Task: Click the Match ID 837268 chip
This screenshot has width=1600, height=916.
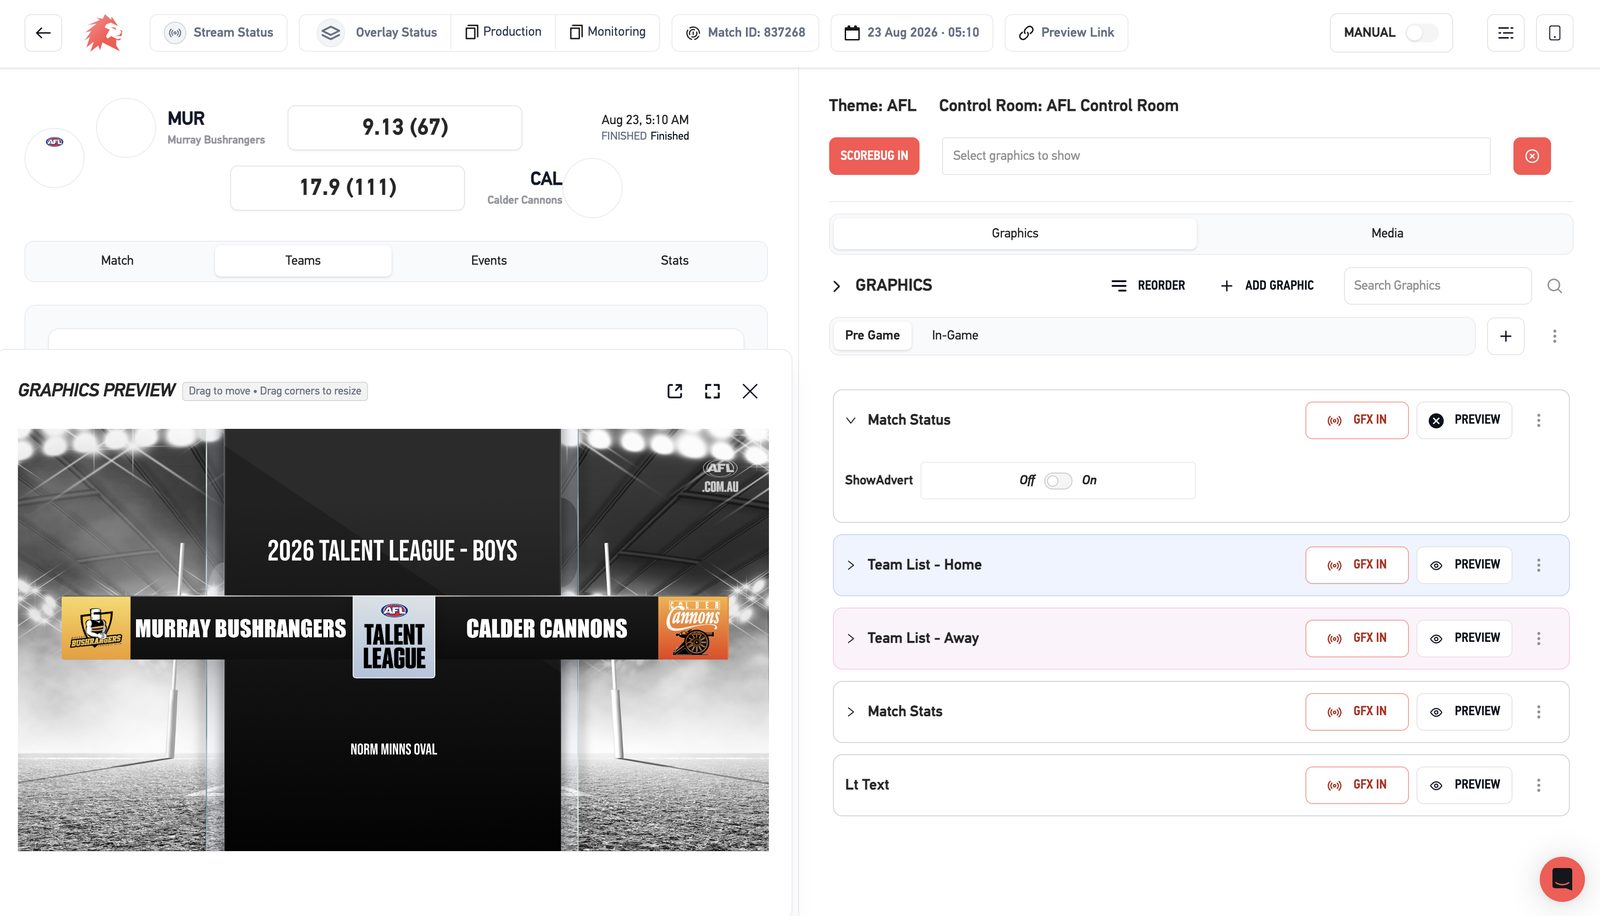Action: coord(745,33)
